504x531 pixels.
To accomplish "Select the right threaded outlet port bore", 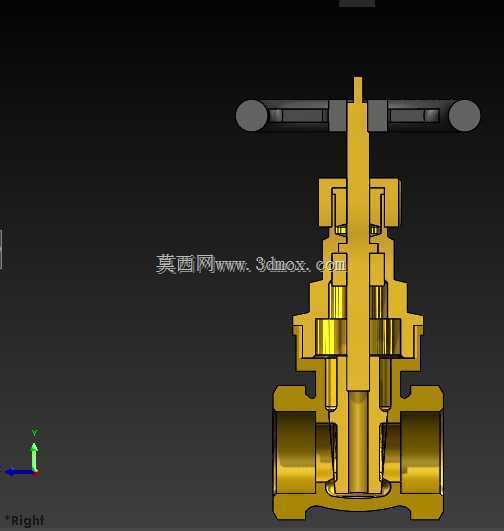I will 422,452.
